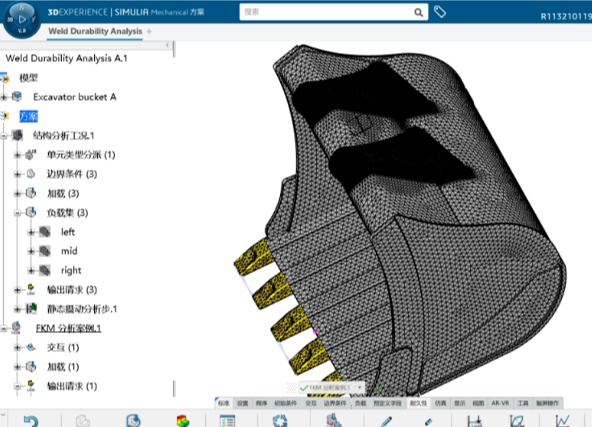The image size is (592, 427).
Task: Click the Excavator bucket A model icon
Action: [x=17, y=97]
